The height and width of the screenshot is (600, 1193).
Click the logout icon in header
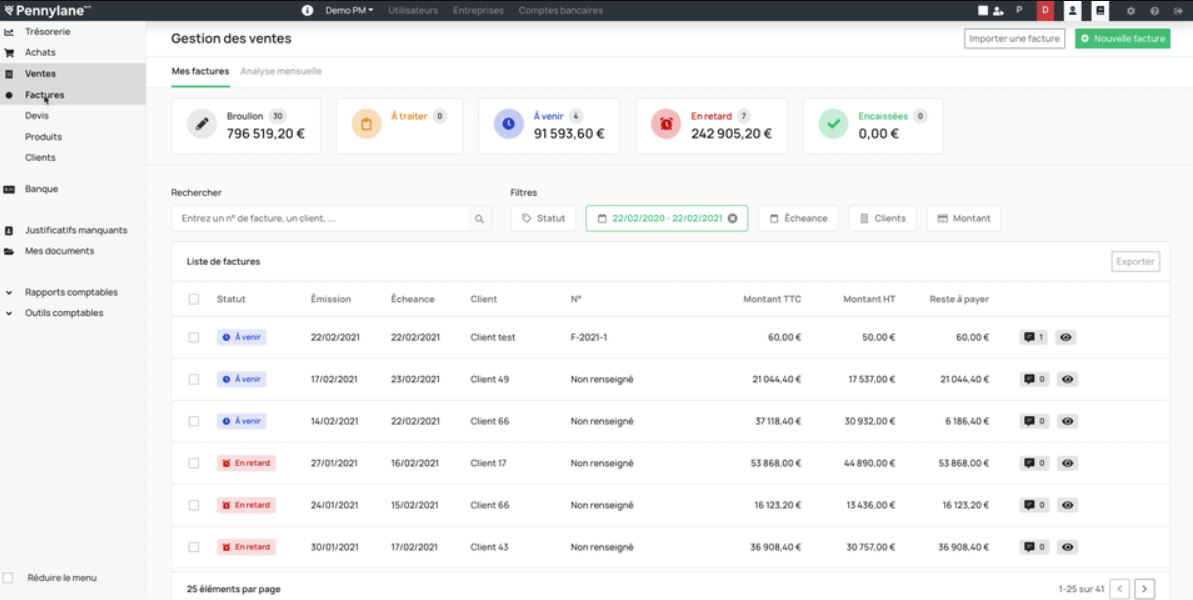tap(1177, 11)
